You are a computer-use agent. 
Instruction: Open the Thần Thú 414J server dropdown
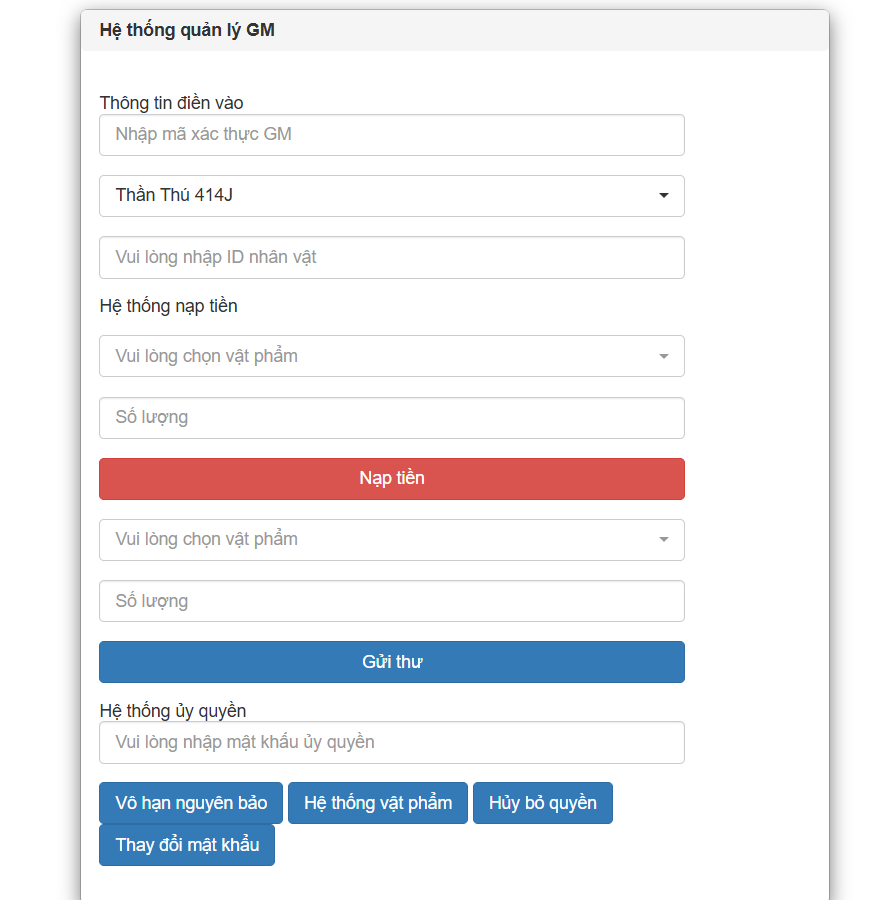click(x=391, y=196)
